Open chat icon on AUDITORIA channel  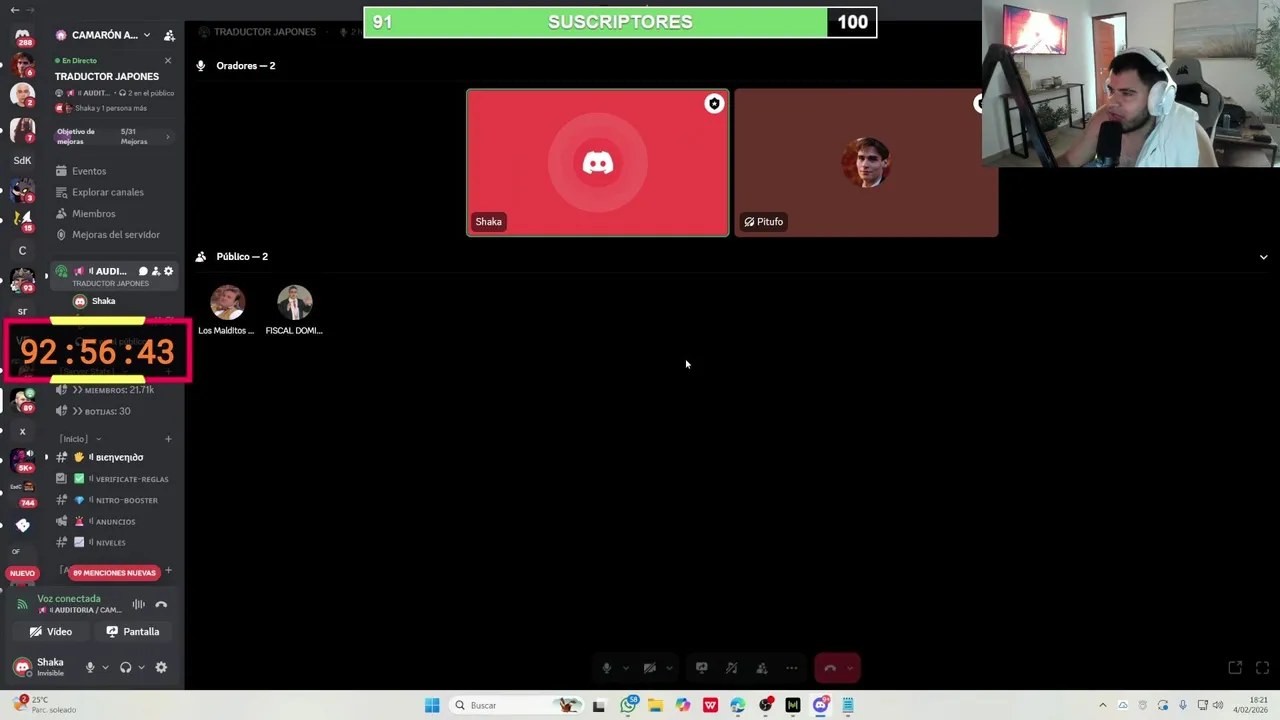(x=143, y=271)
